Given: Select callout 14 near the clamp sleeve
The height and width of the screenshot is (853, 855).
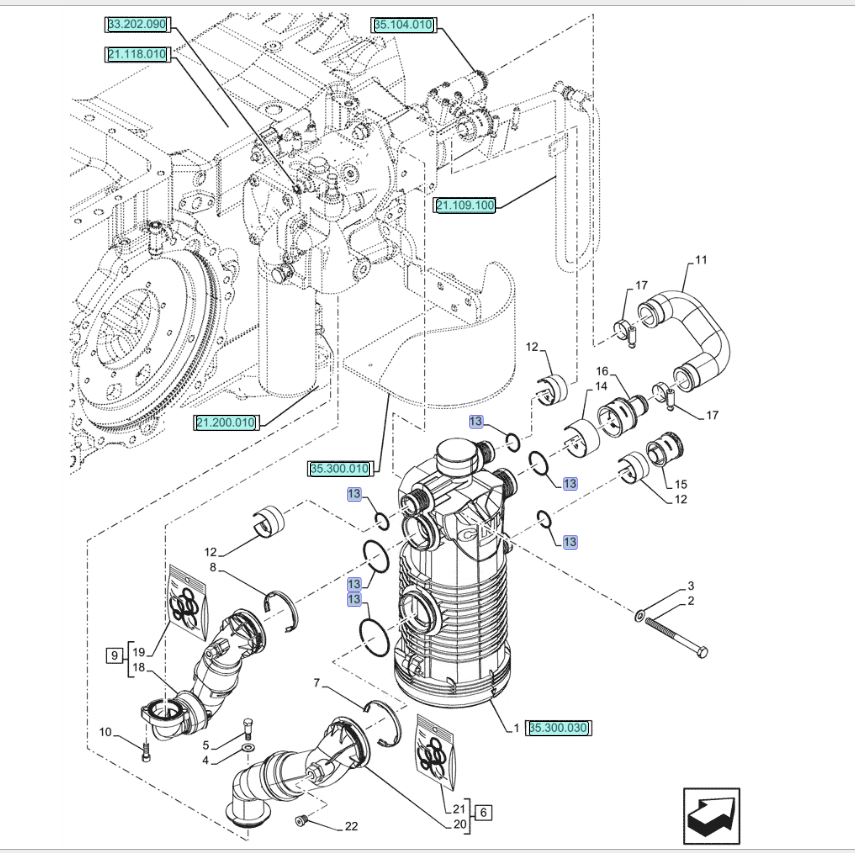Looking at the screenshot, I should tap(601, 386).
